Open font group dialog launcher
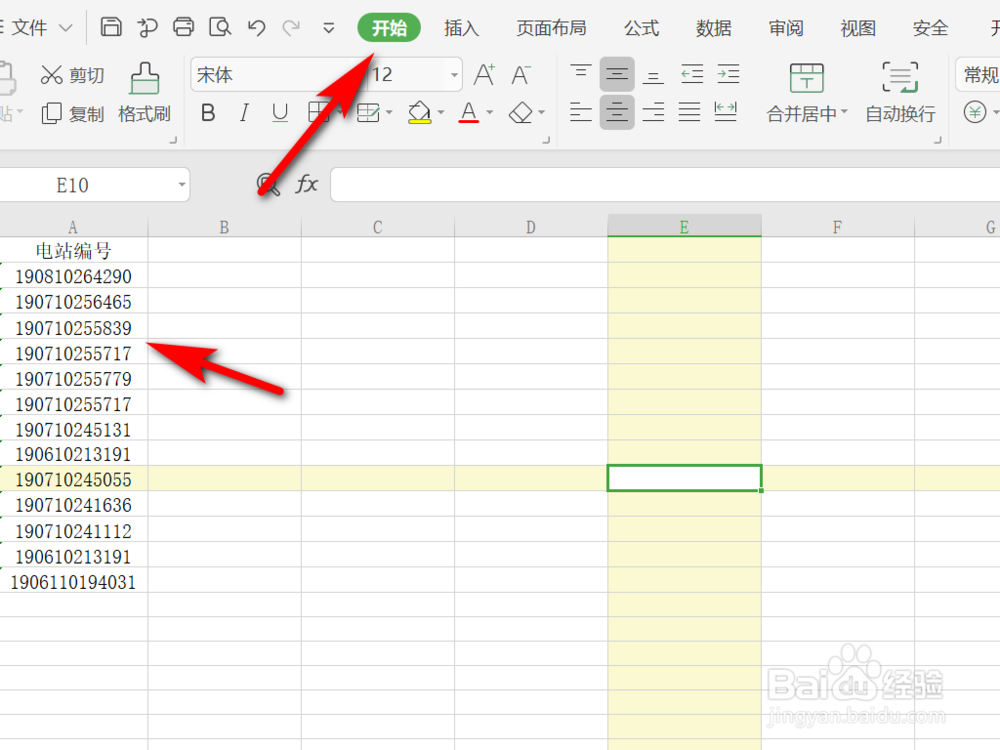Image resolution: width=1000 pixels, height=750 pixels. pyautogui.click(x=546, y=140)
